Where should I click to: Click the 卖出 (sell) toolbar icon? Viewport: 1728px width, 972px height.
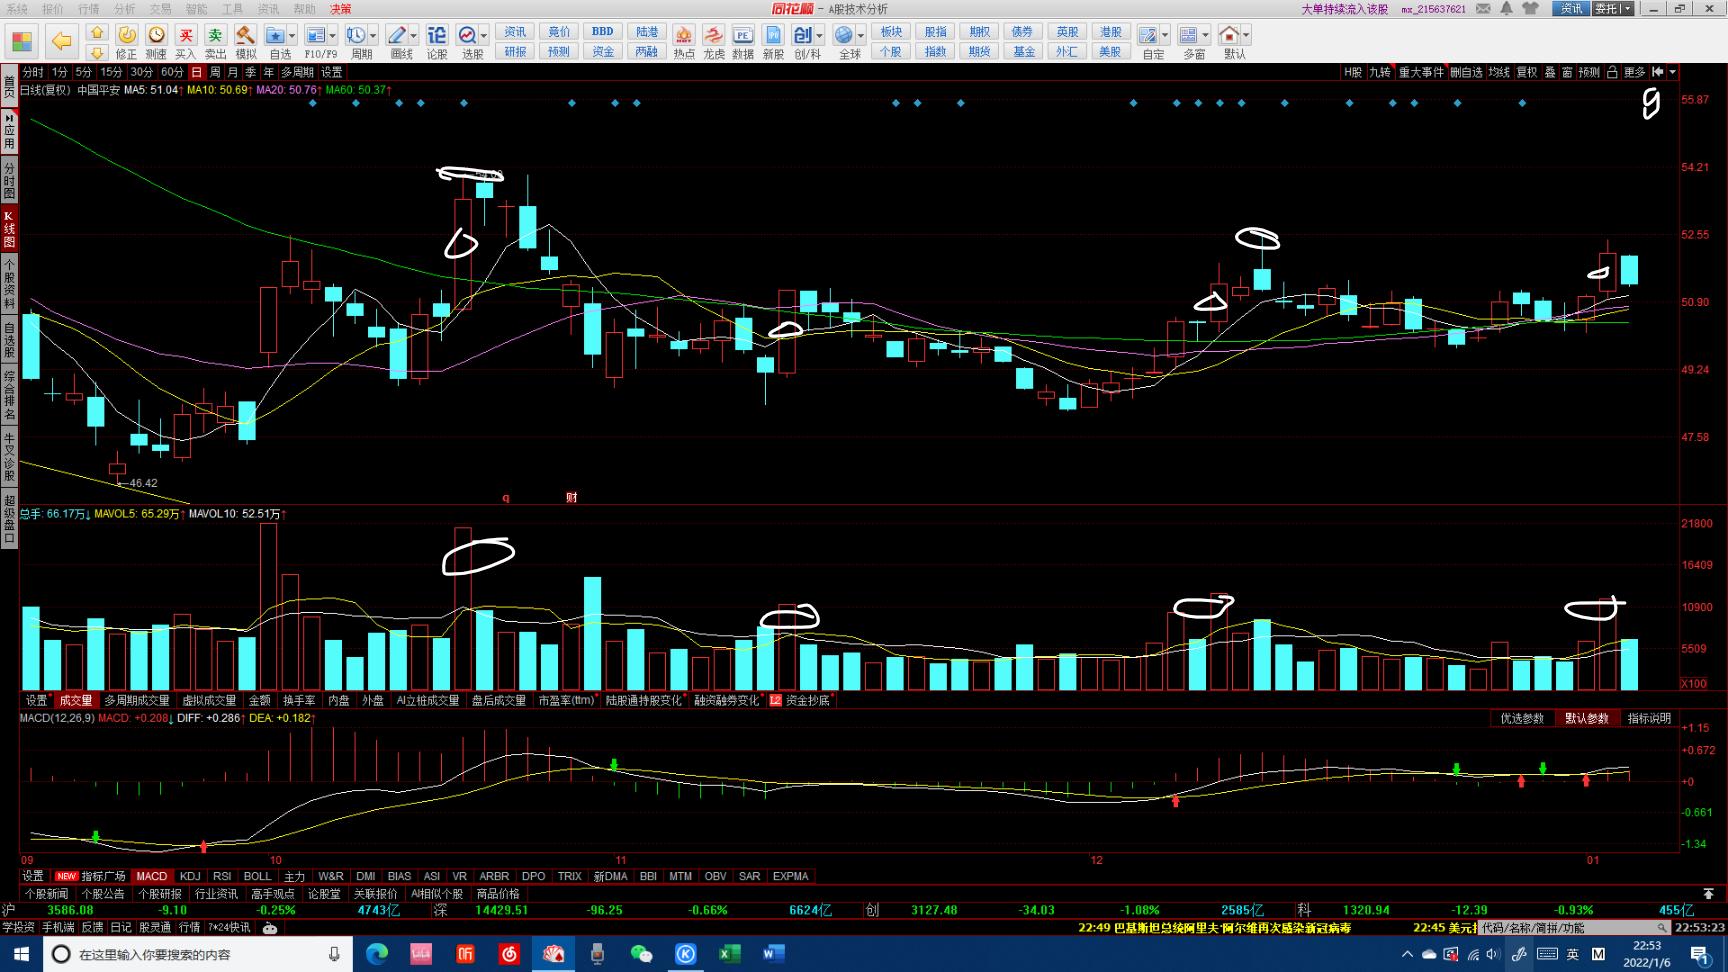(x=216, y=36)
